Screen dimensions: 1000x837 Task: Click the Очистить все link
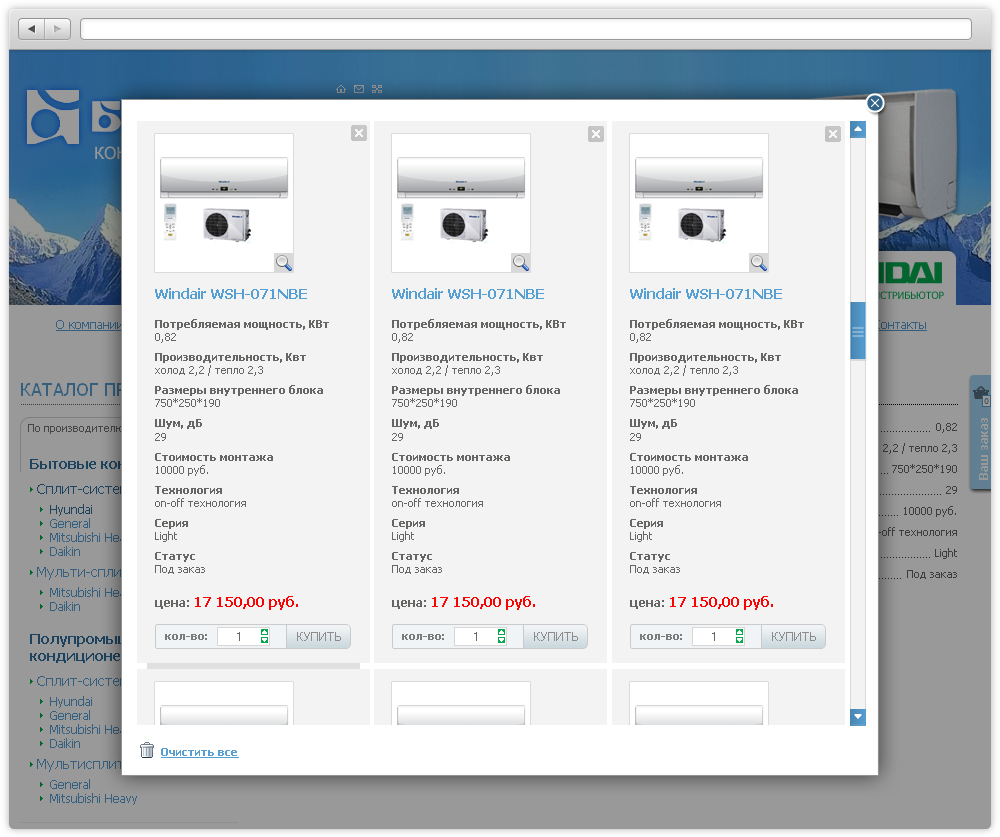pos(199,752)
